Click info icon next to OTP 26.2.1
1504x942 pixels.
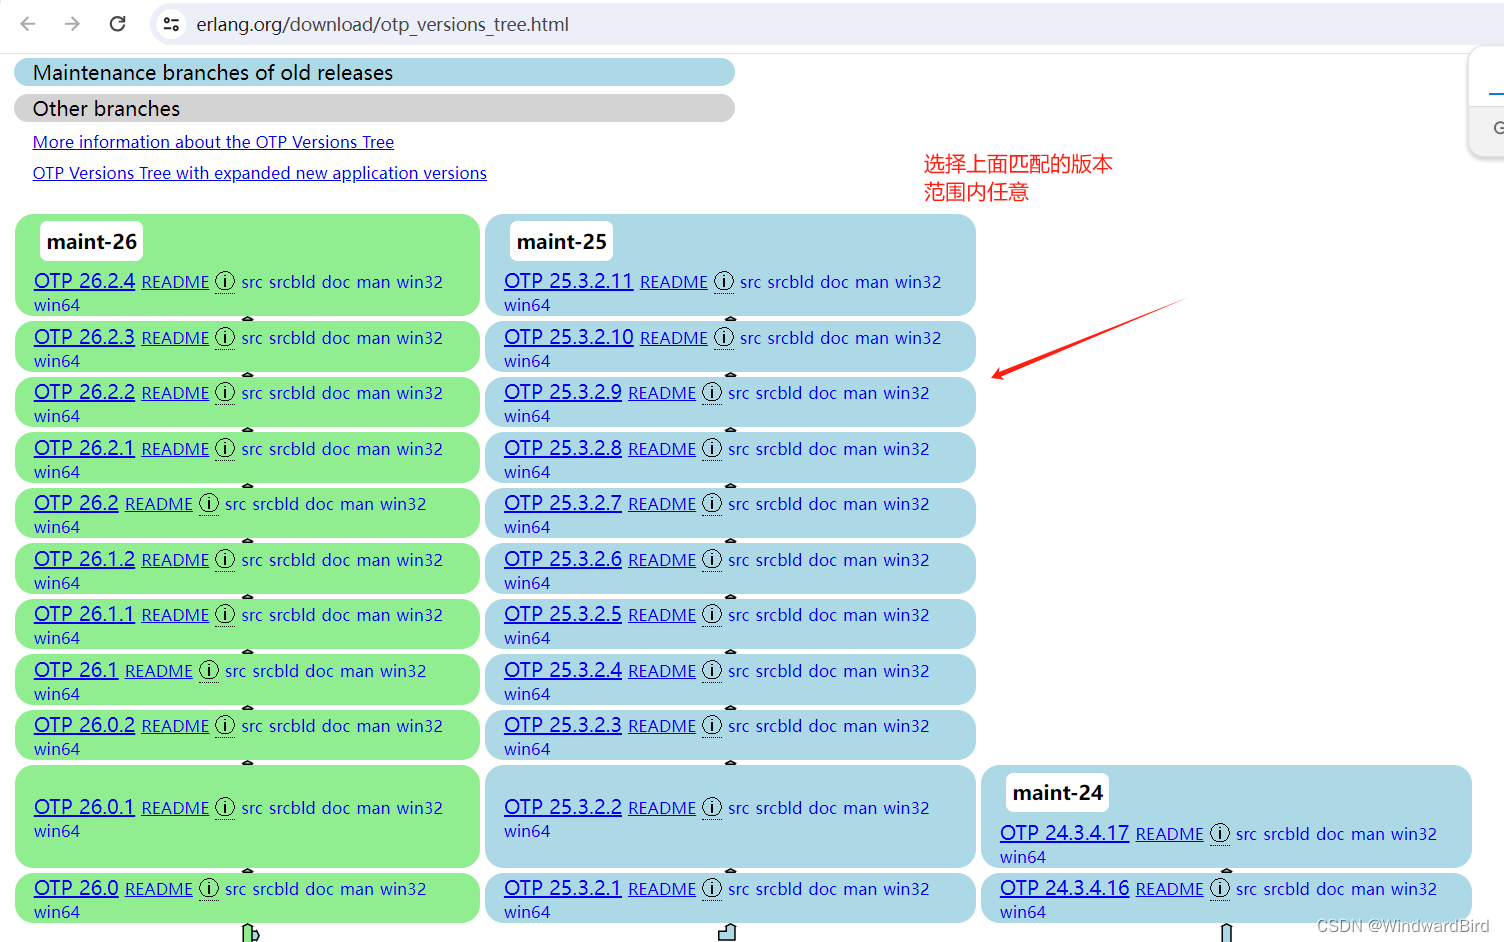point(225,449)
